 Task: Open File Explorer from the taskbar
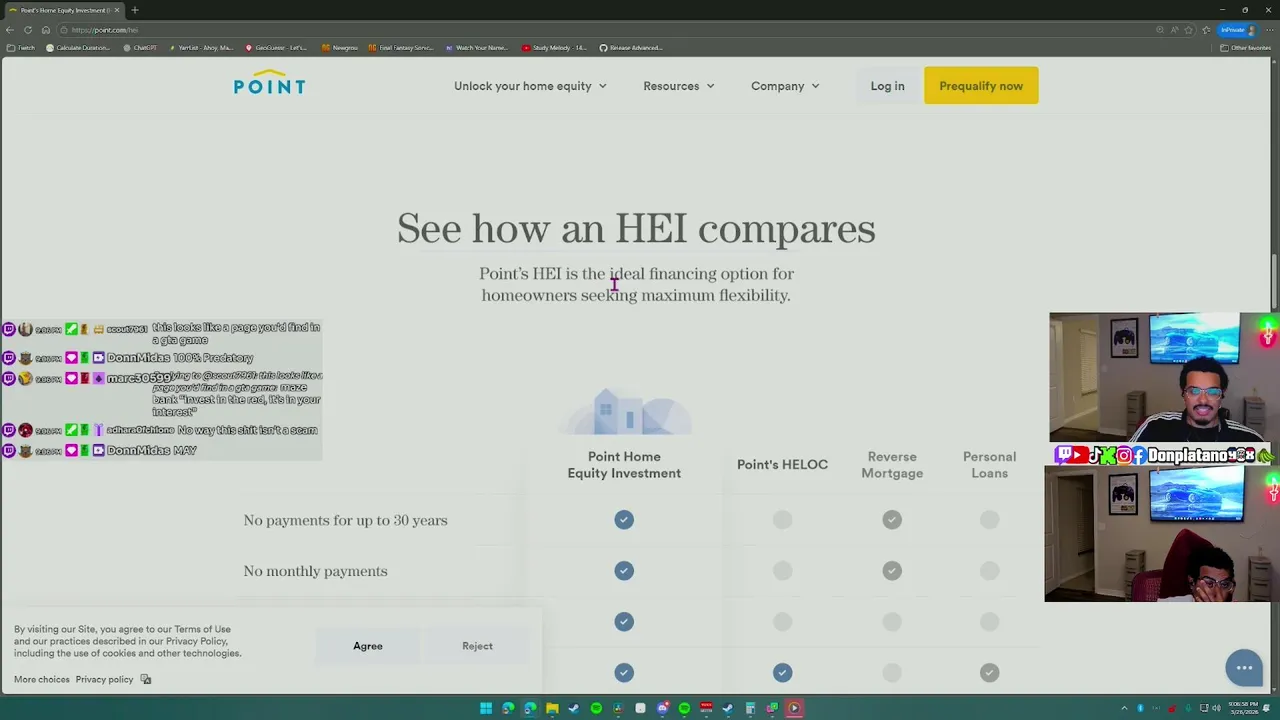click(x=552, y=708)
